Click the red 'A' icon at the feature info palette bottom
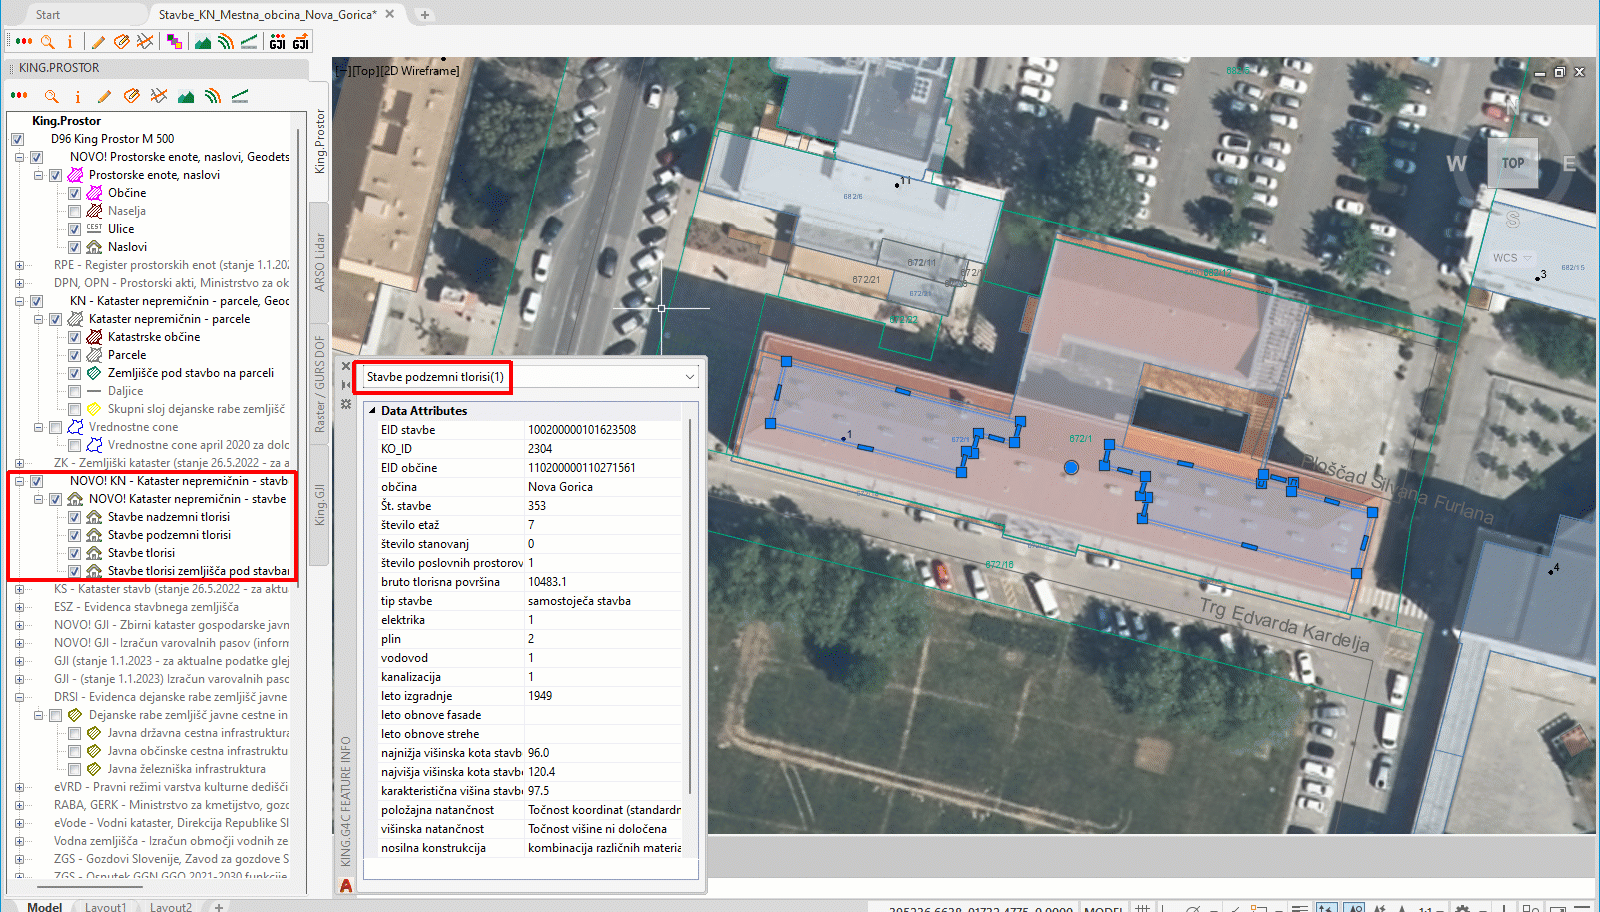The width and height of the screenshot is (1600, 912). point(346,886)
